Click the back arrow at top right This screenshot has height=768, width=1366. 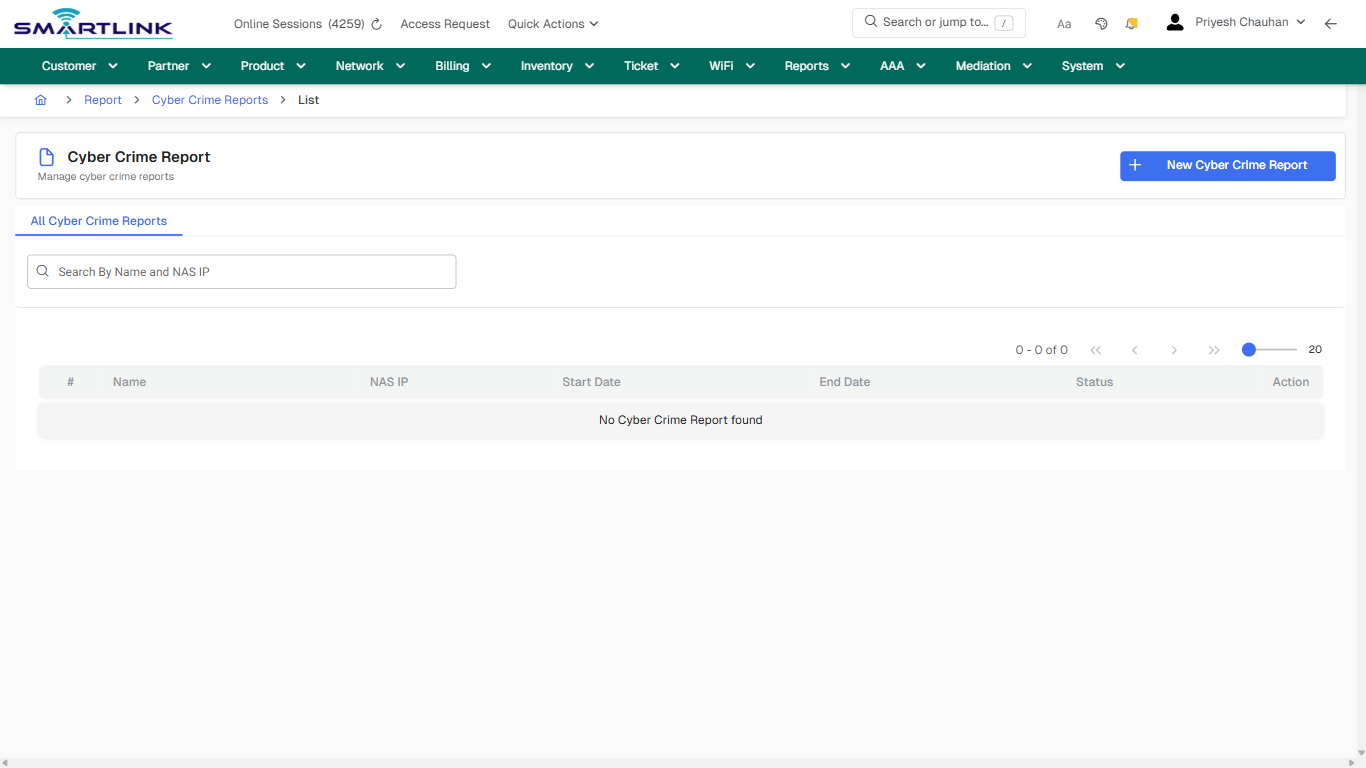point(1331,23)
